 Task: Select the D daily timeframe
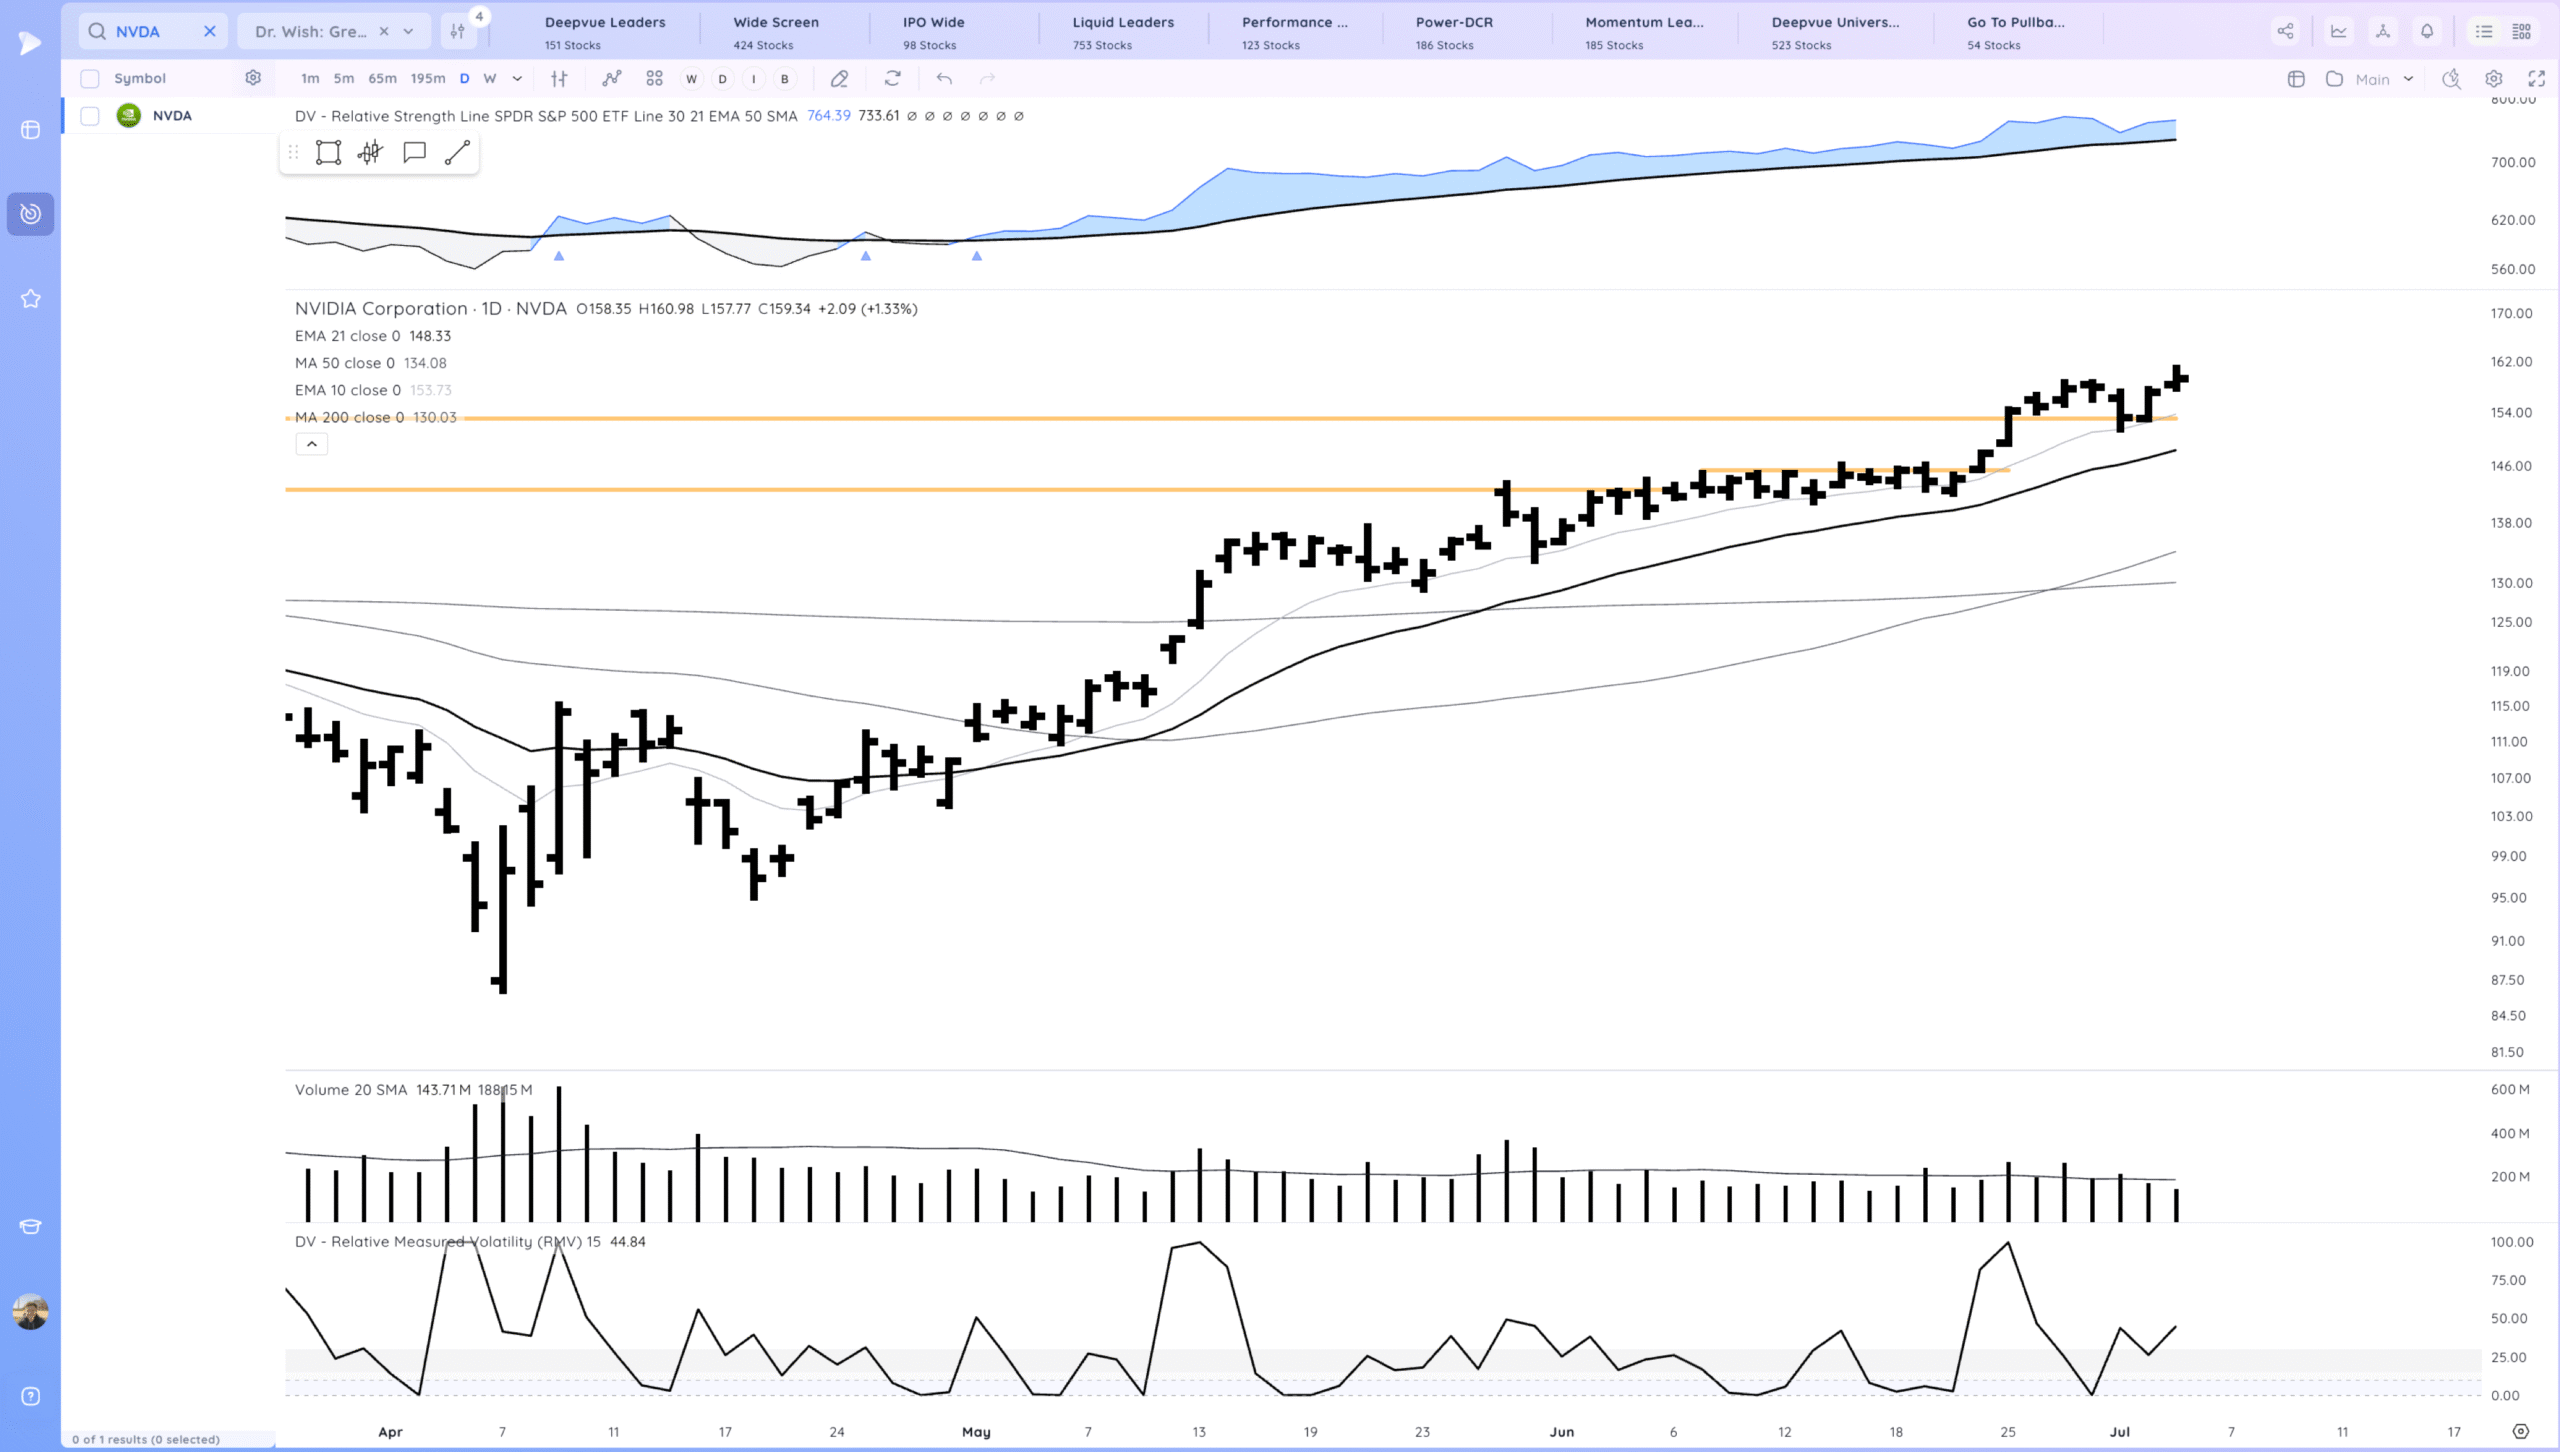[x=464, y=79]
